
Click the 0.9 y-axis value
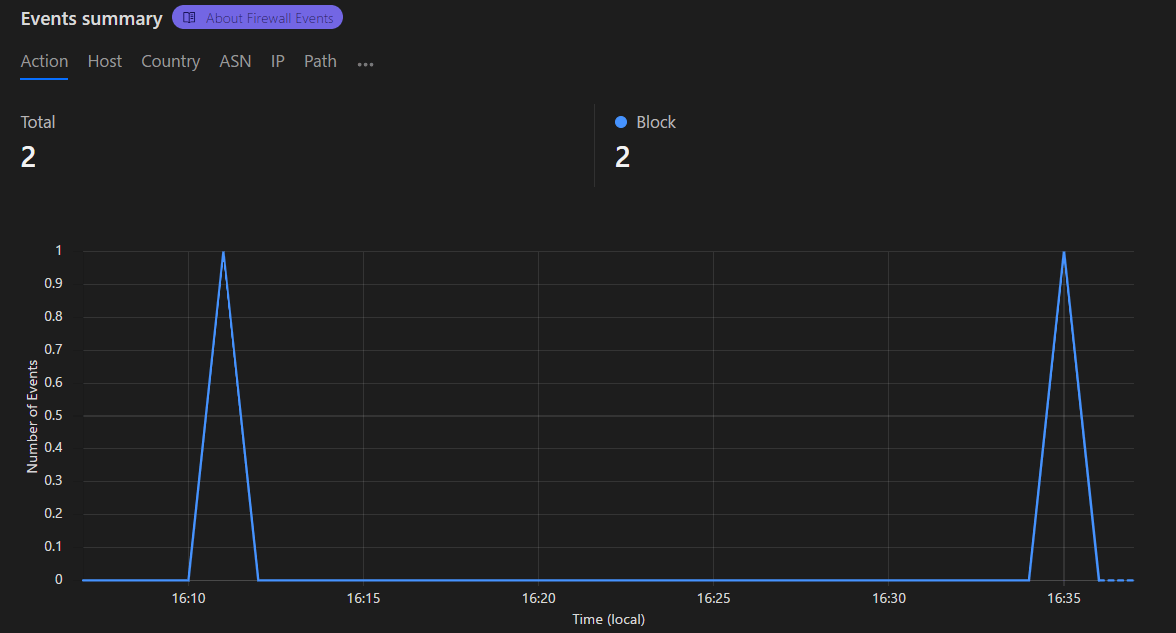click(x=53, y=284)
